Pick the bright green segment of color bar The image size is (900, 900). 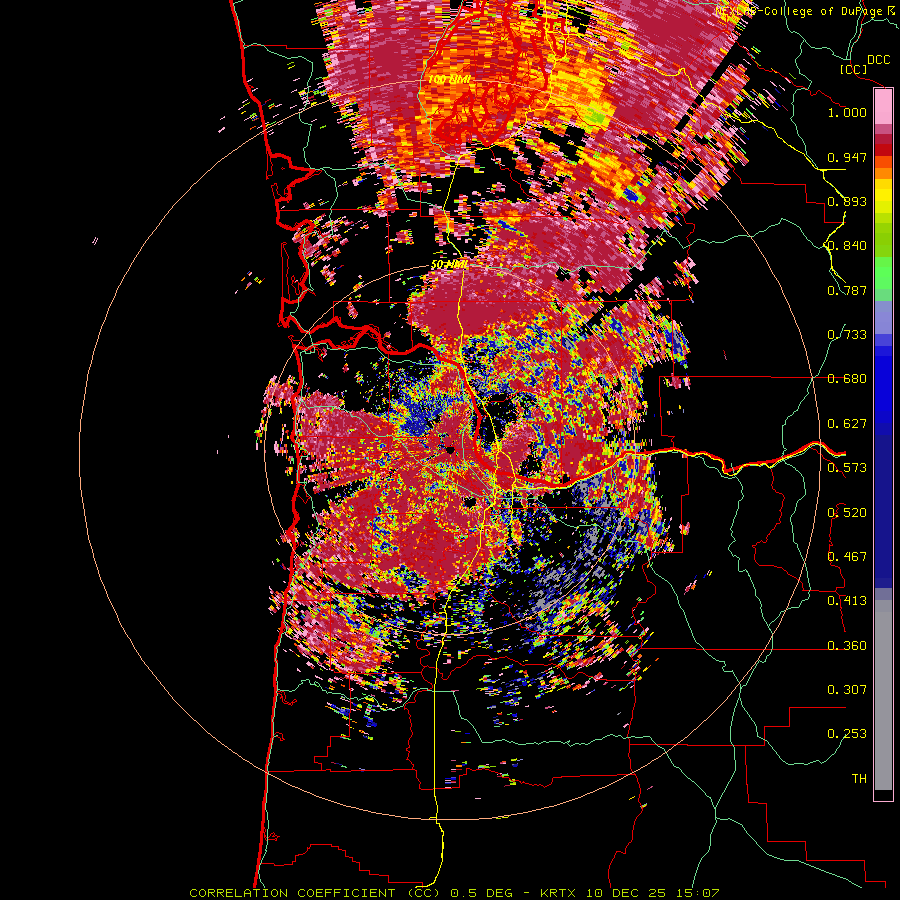[883, 273]
